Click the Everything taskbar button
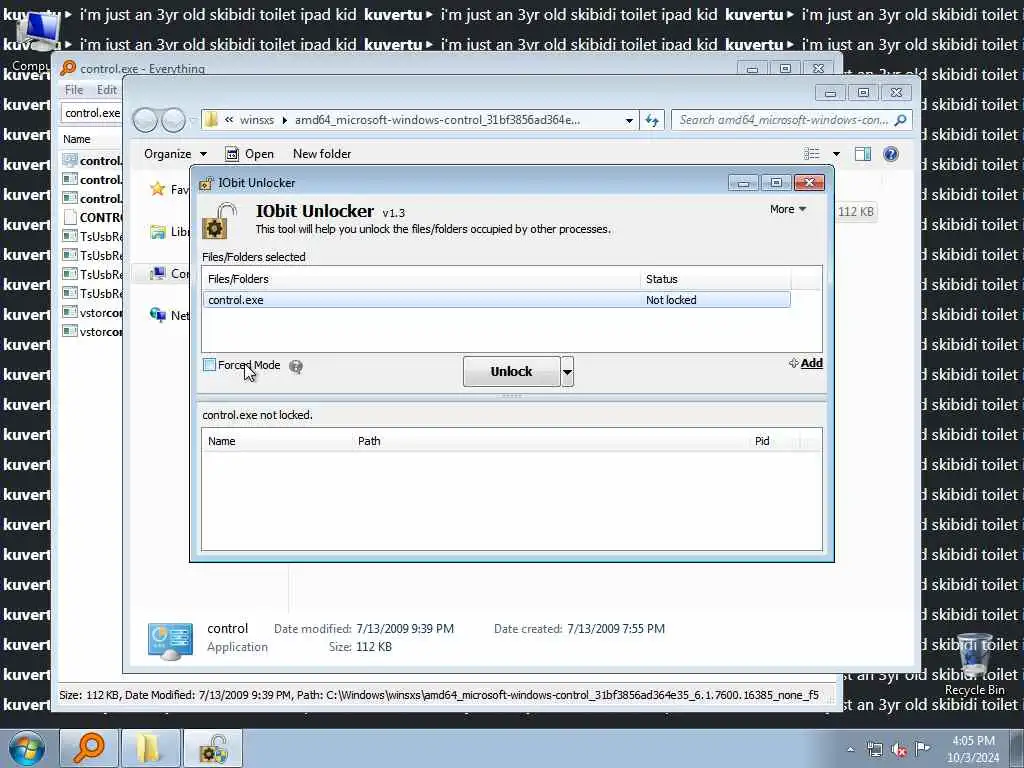Screen dimensions: 1024x768 point(88,748)
